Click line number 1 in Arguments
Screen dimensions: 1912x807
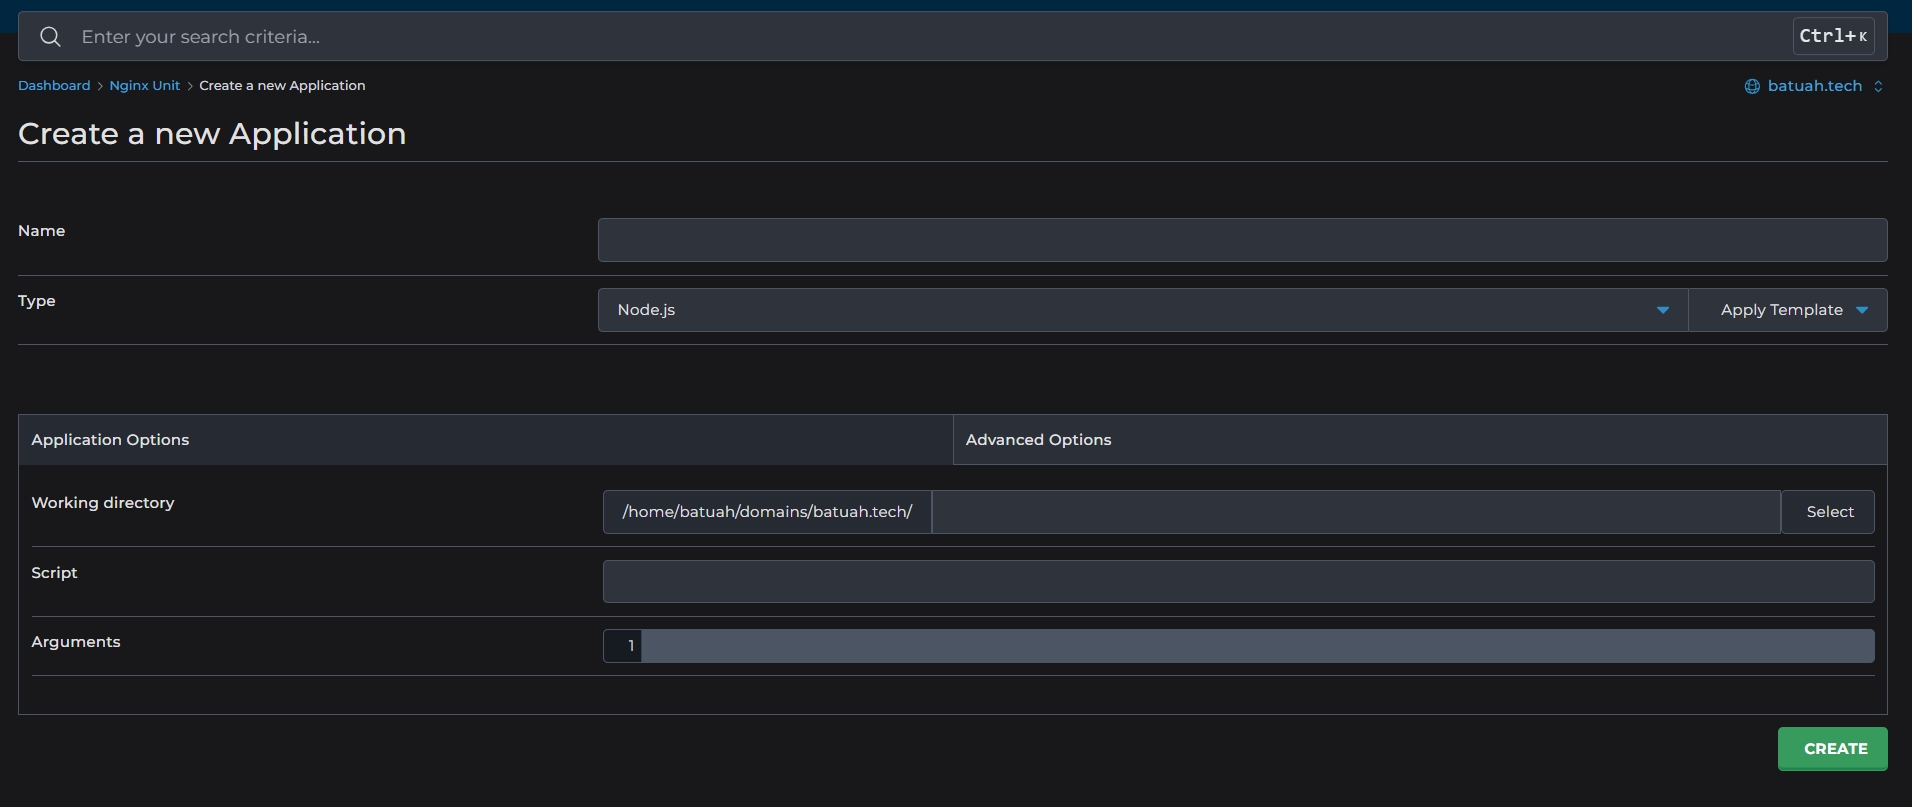(630, 646)
